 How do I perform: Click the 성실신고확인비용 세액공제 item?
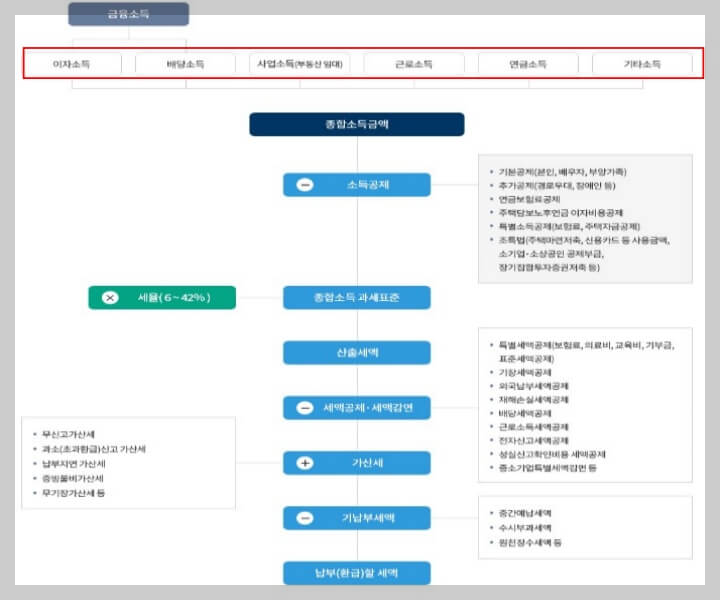(552, 454)
